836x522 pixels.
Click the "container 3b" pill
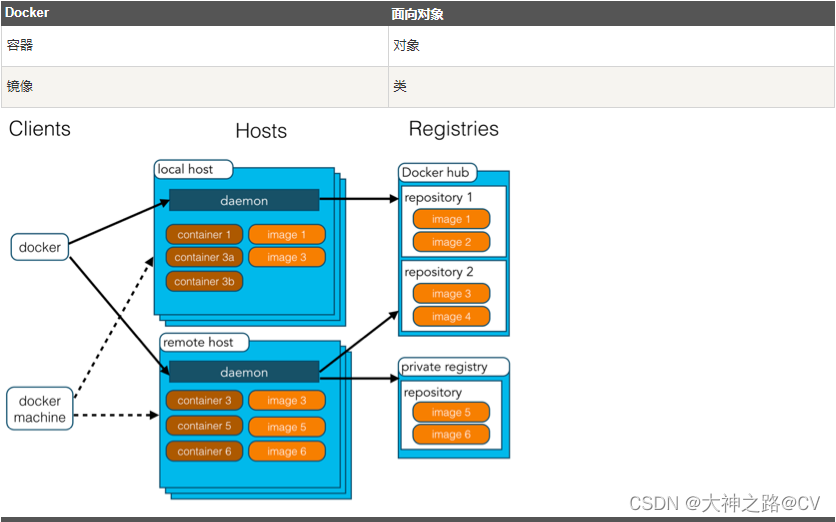point(204,282)
